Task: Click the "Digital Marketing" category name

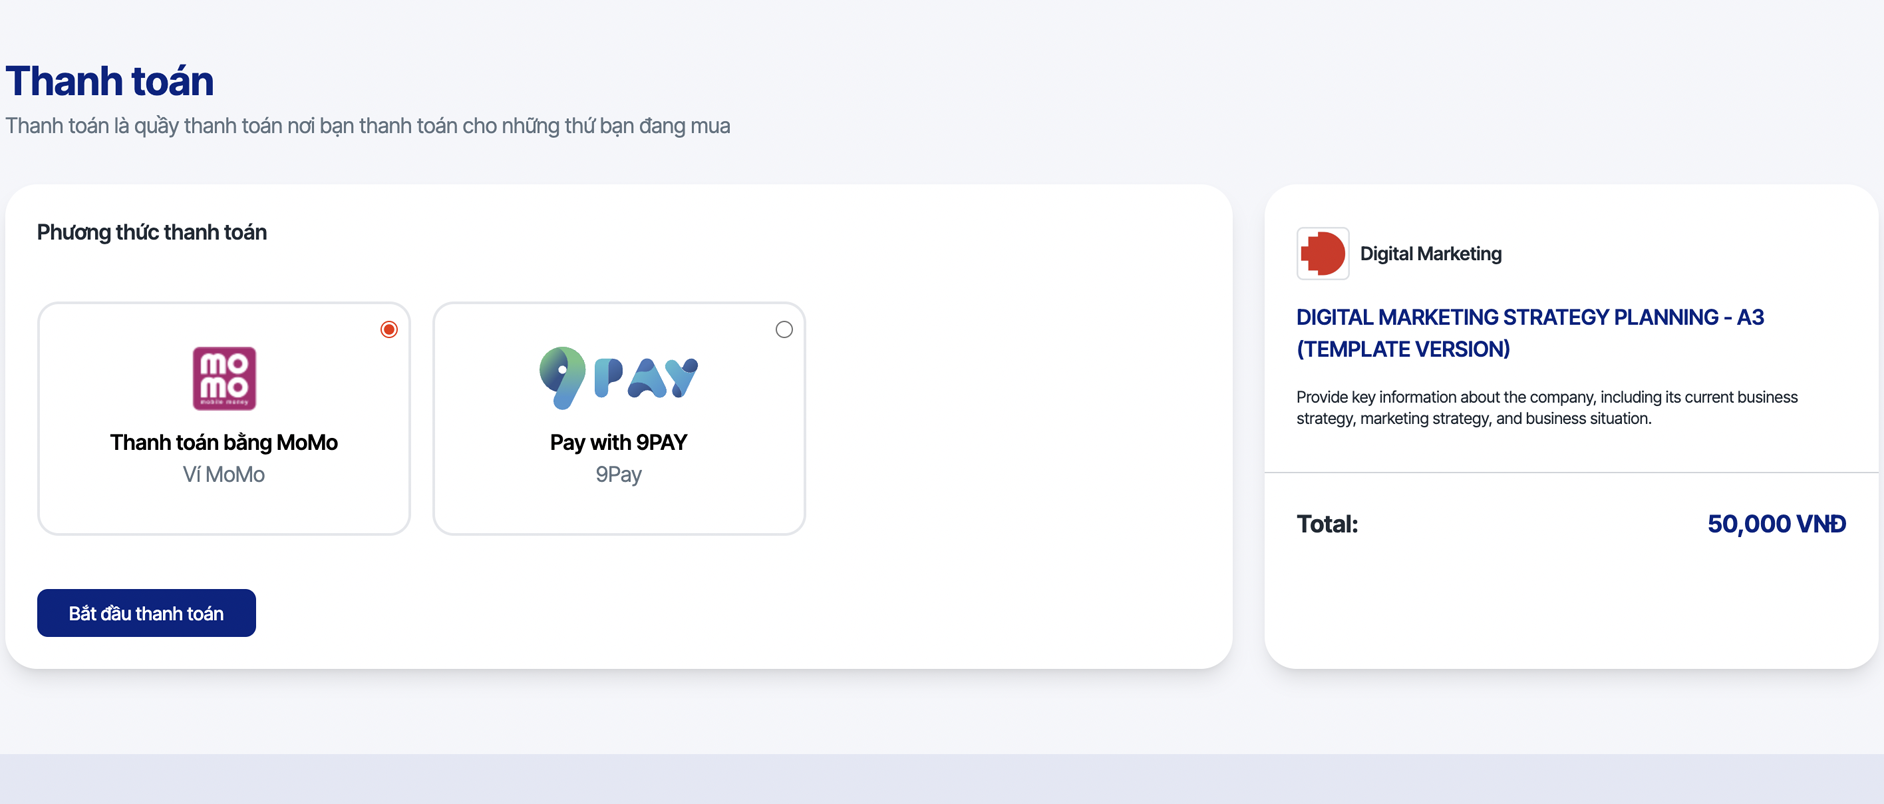Action: pyautogui.click(x=1430, y=254)
